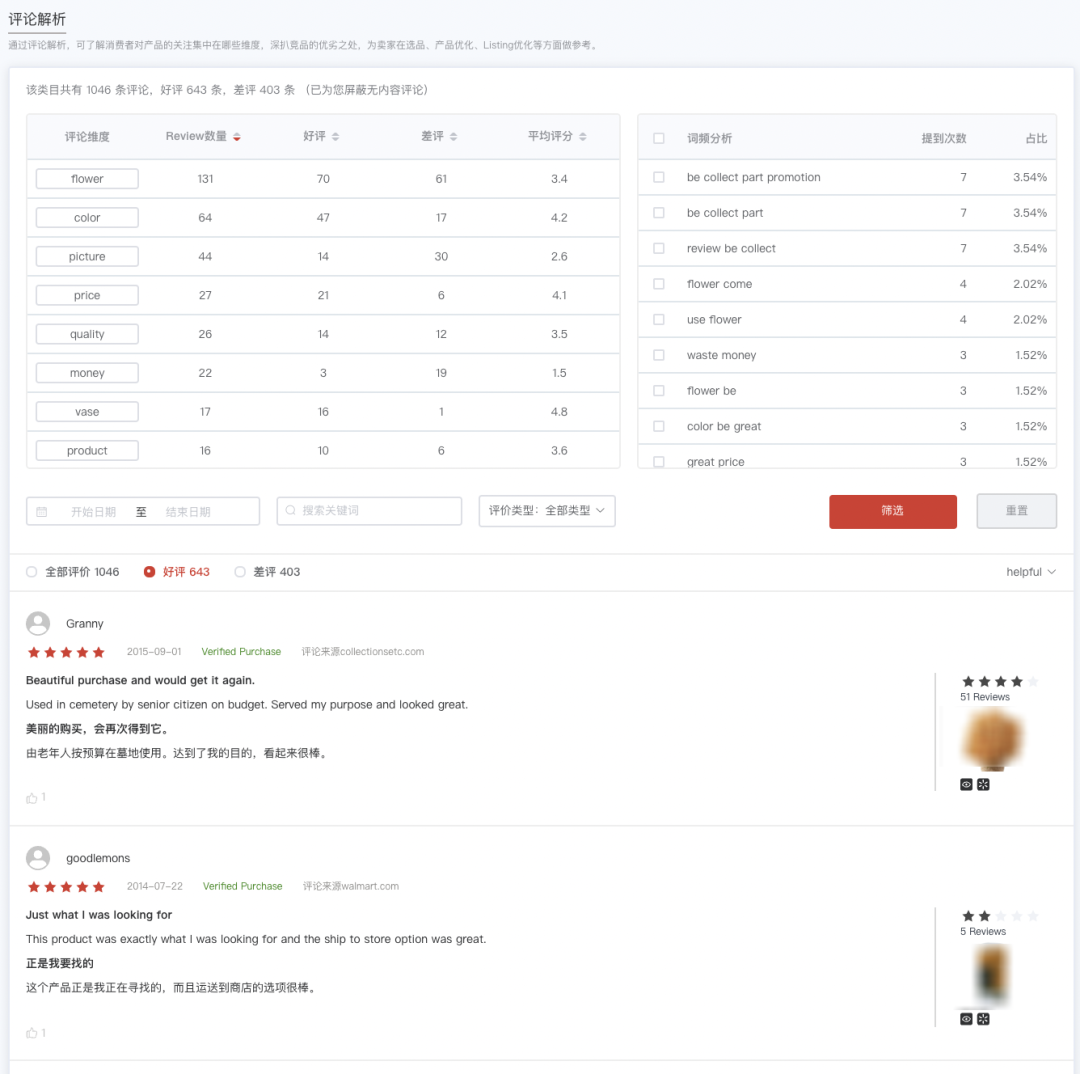Click the eye icon under Granny's review product
Viewport: 1080px width, 1074px height.
click(x=966, y=785)
